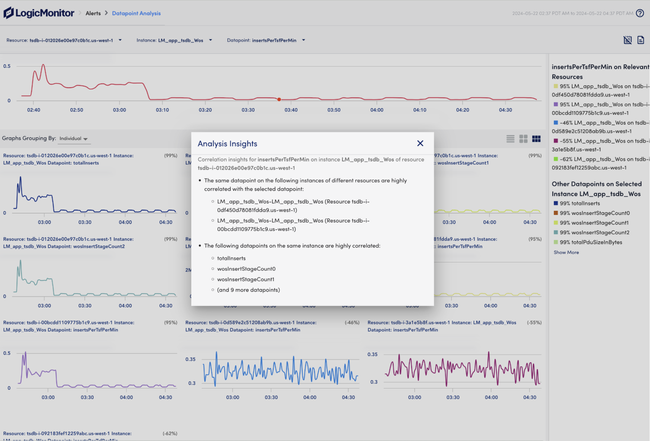The image size is (650, 441).
Task: Switch graphs to three-column grid layout
Action: (x=536, y=139)
